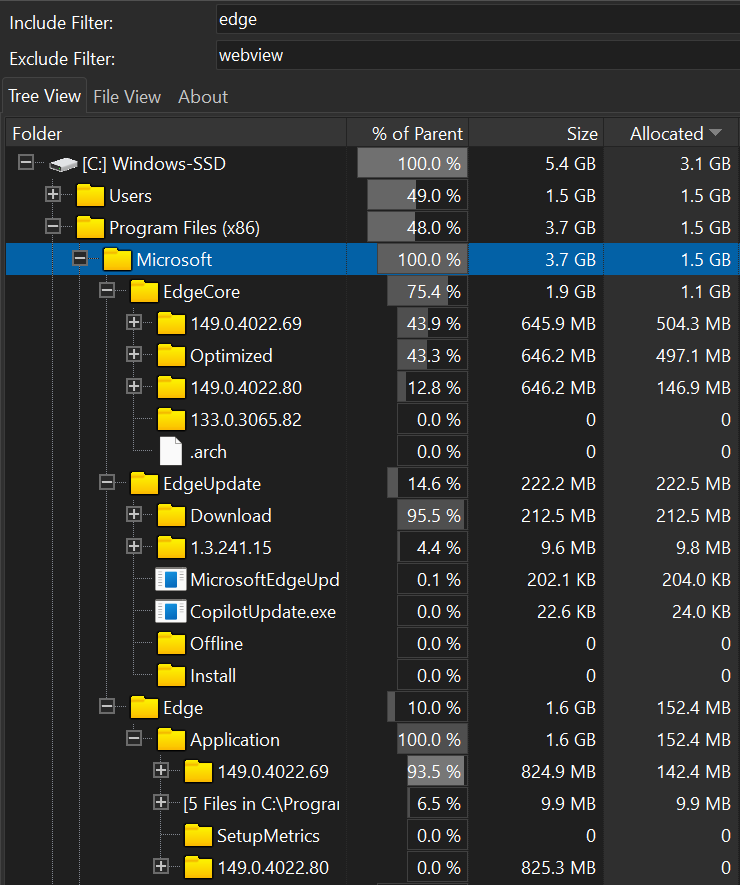Click the Application folder icon
Image resolution: width=740 pixels, height=885 pixels.
pyautogui.click(x=172, y=739)
